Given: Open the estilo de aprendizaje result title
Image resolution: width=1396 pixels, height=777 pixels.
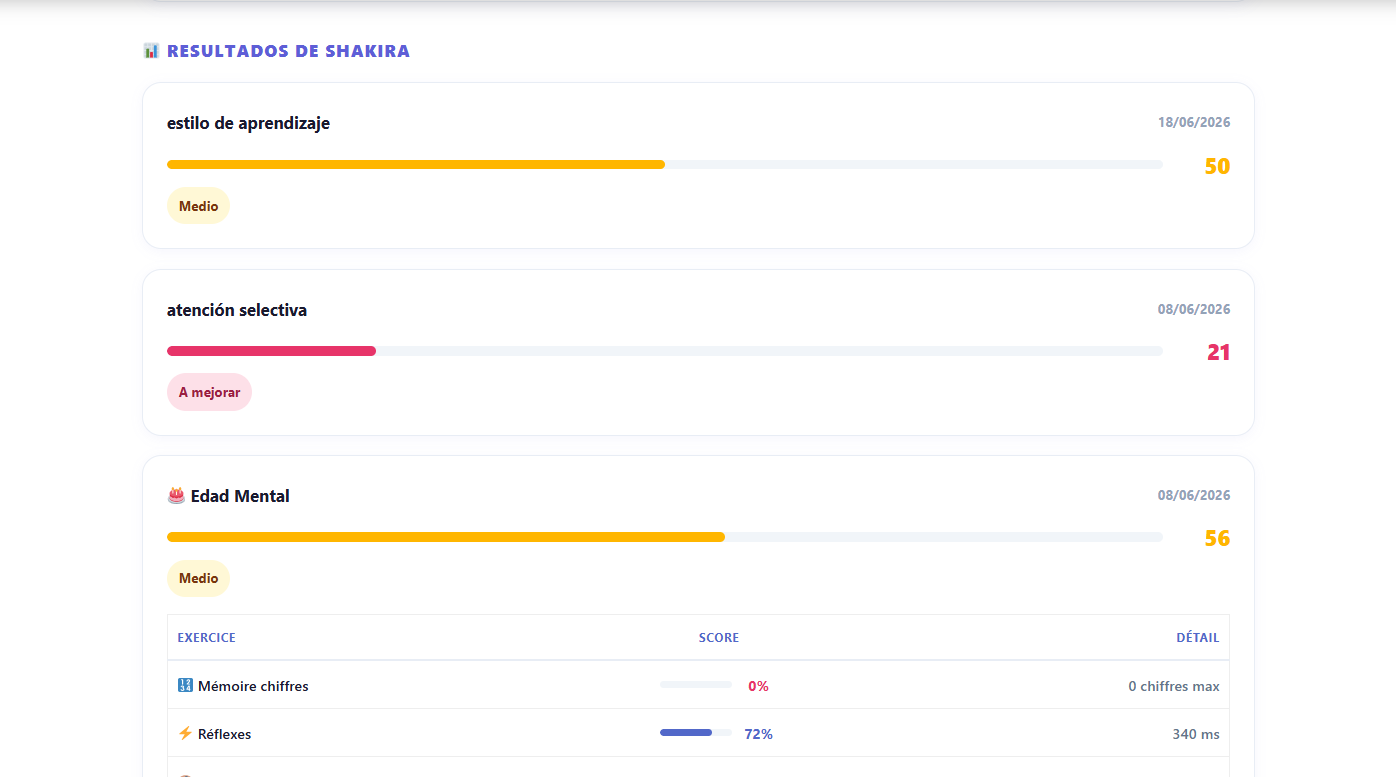Looking at the screenshot, I should [248, 123].
